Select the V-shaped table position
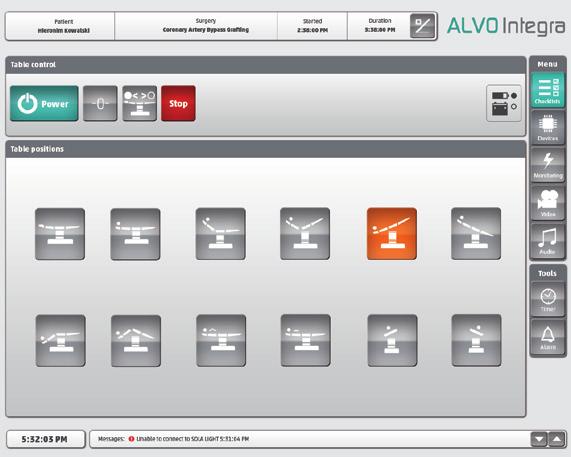 (305, 234)
